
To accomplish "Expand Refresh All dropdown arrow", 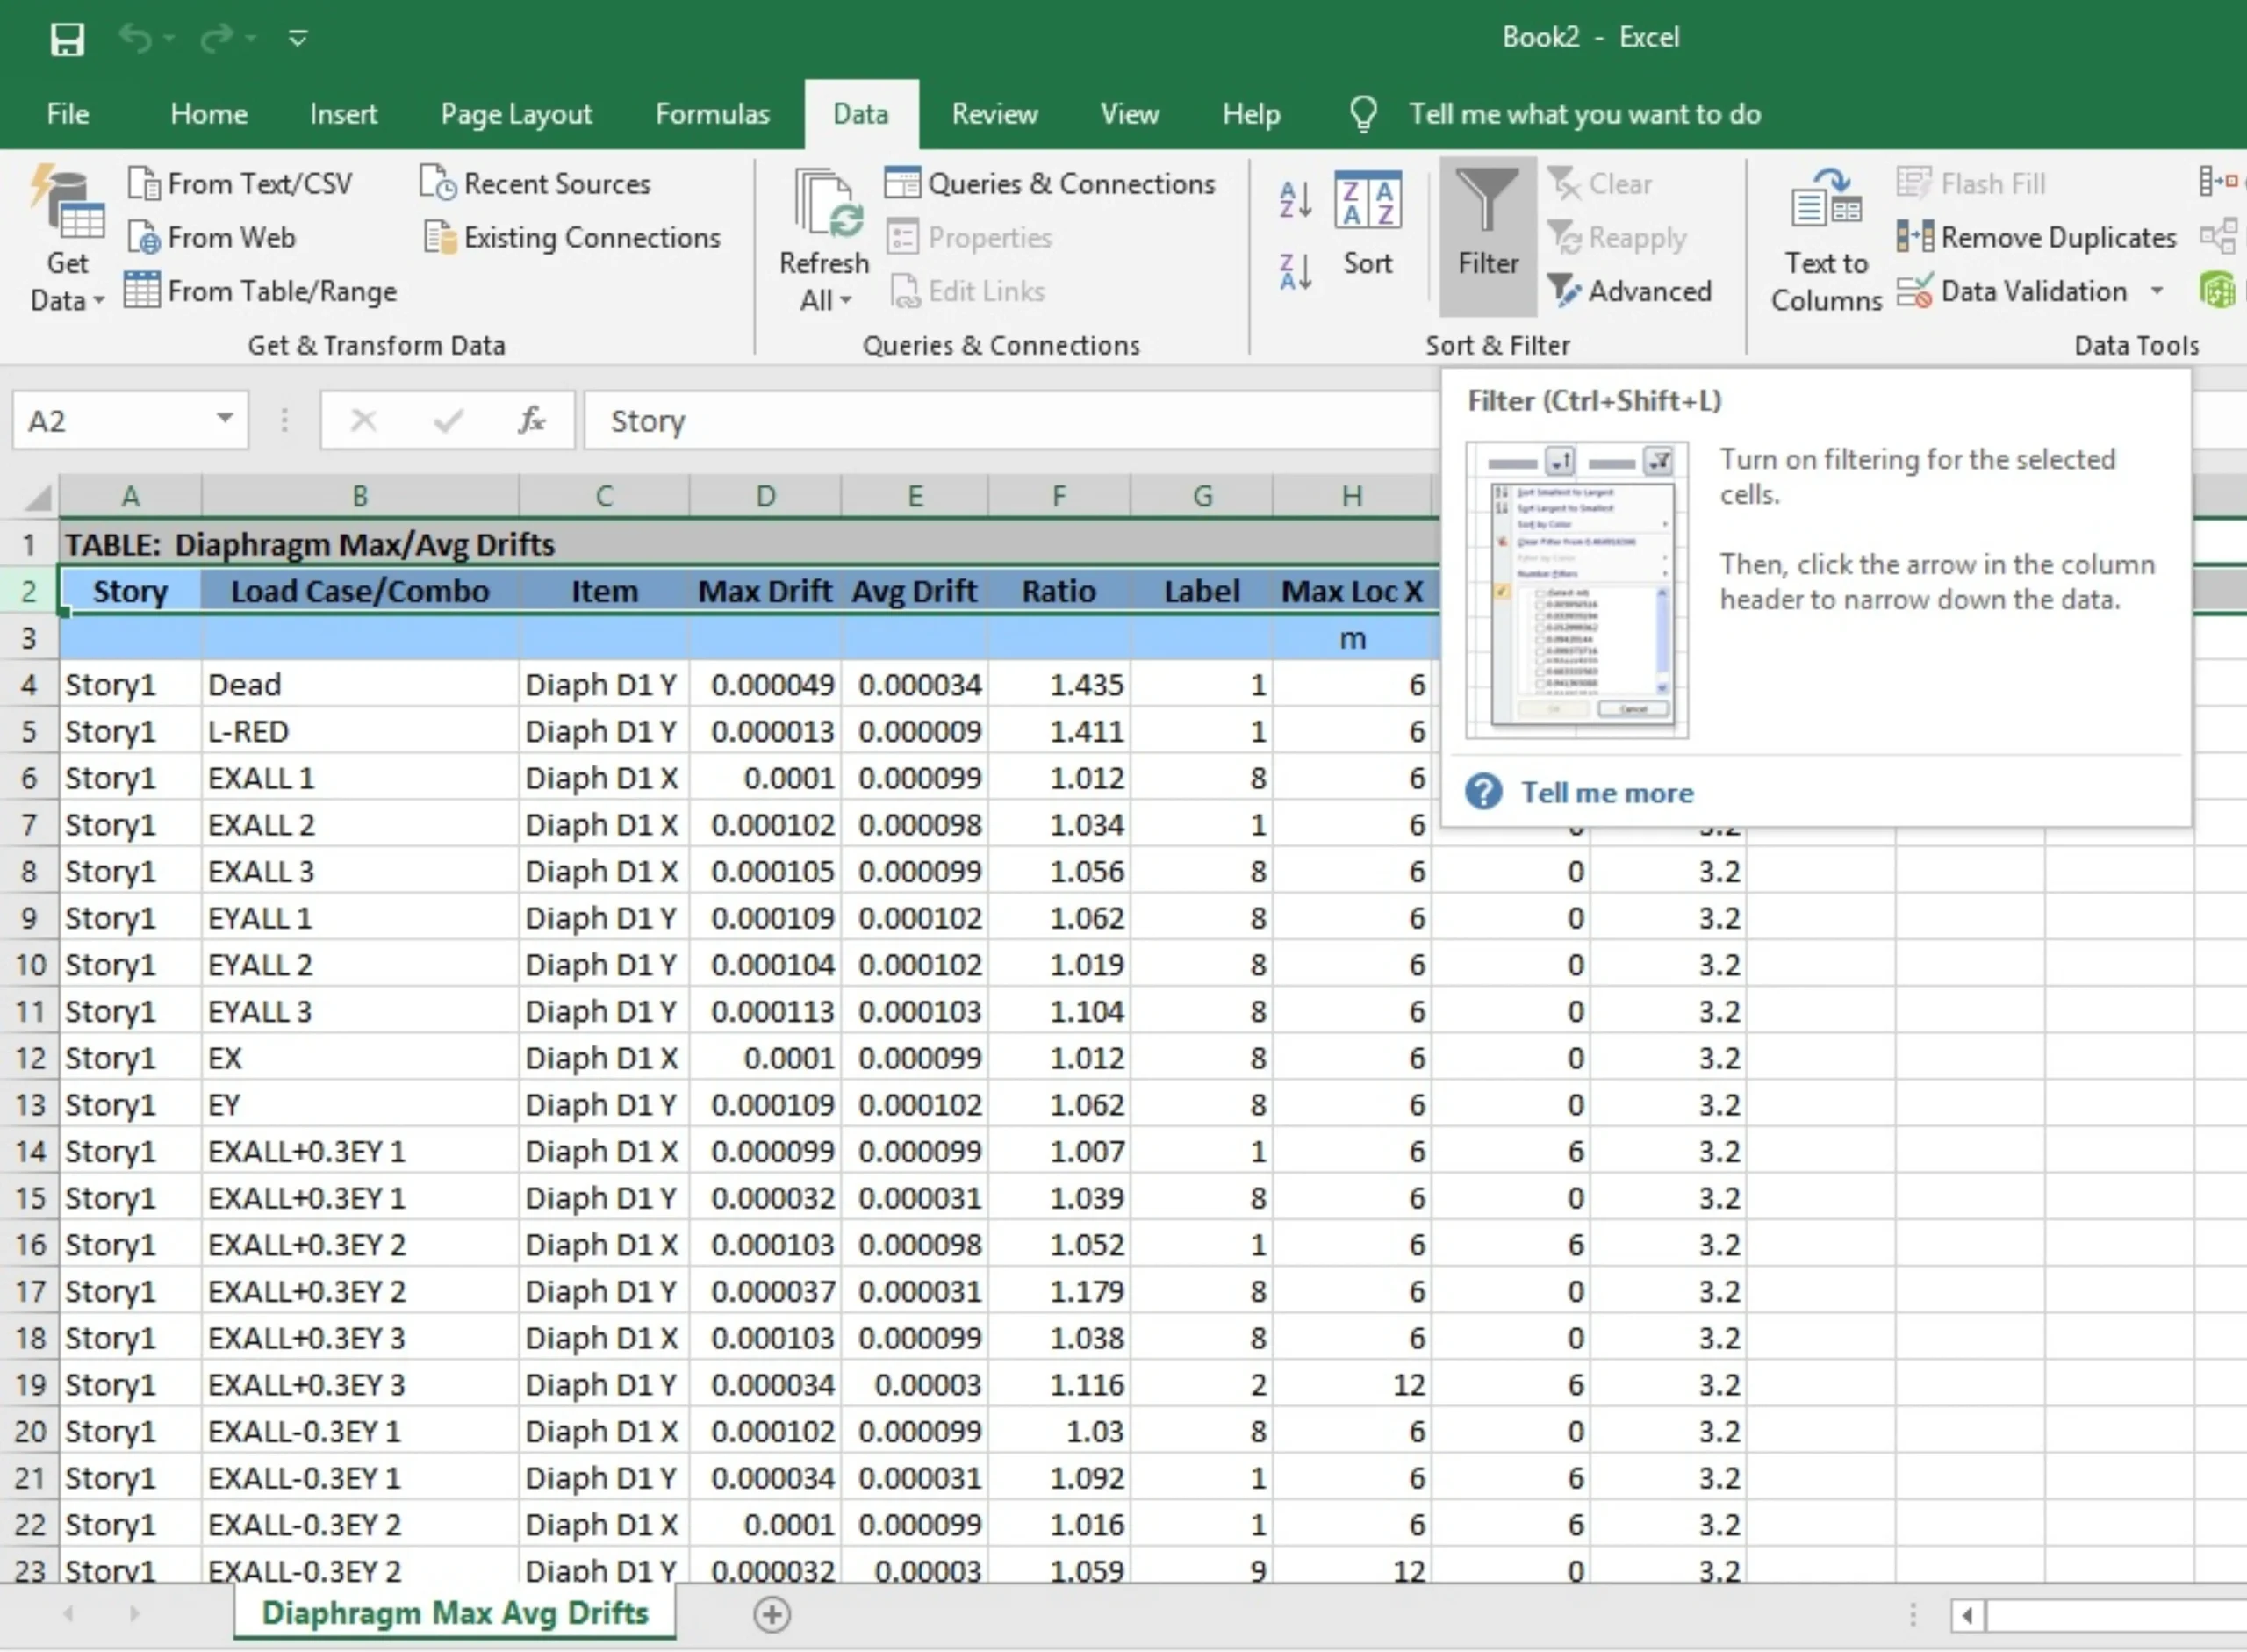I will (x=846, y=300).
